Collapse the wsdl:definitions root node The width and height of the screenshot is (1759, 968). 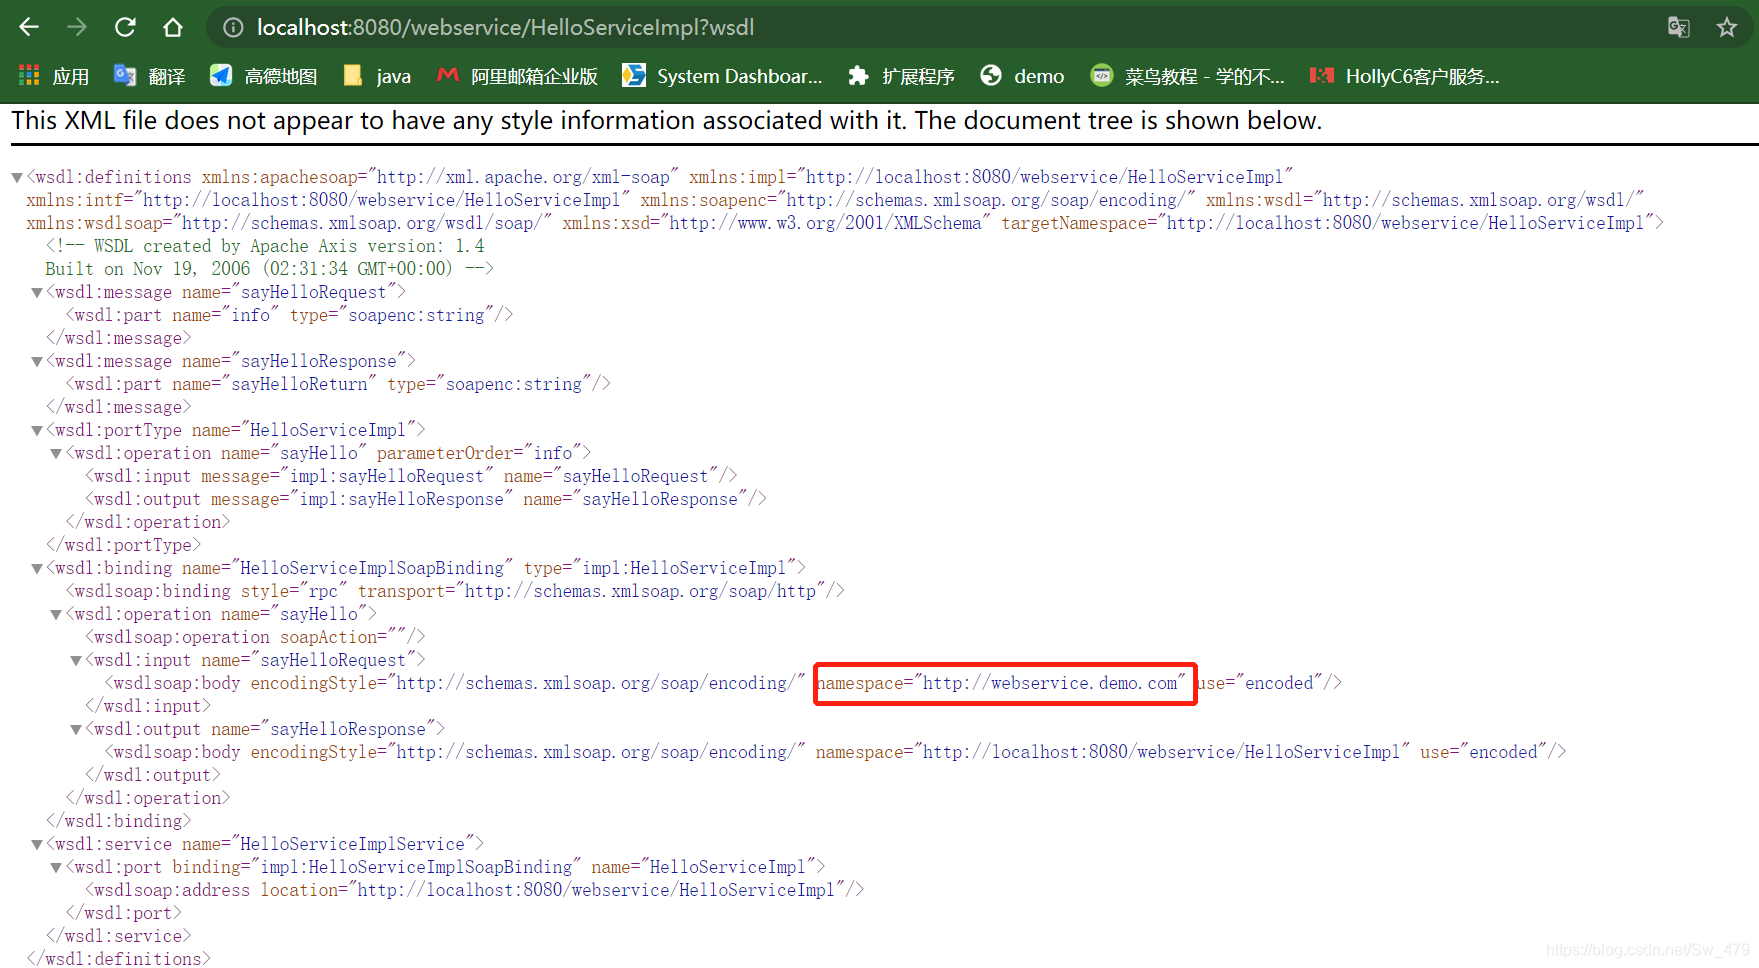point(16,177)
